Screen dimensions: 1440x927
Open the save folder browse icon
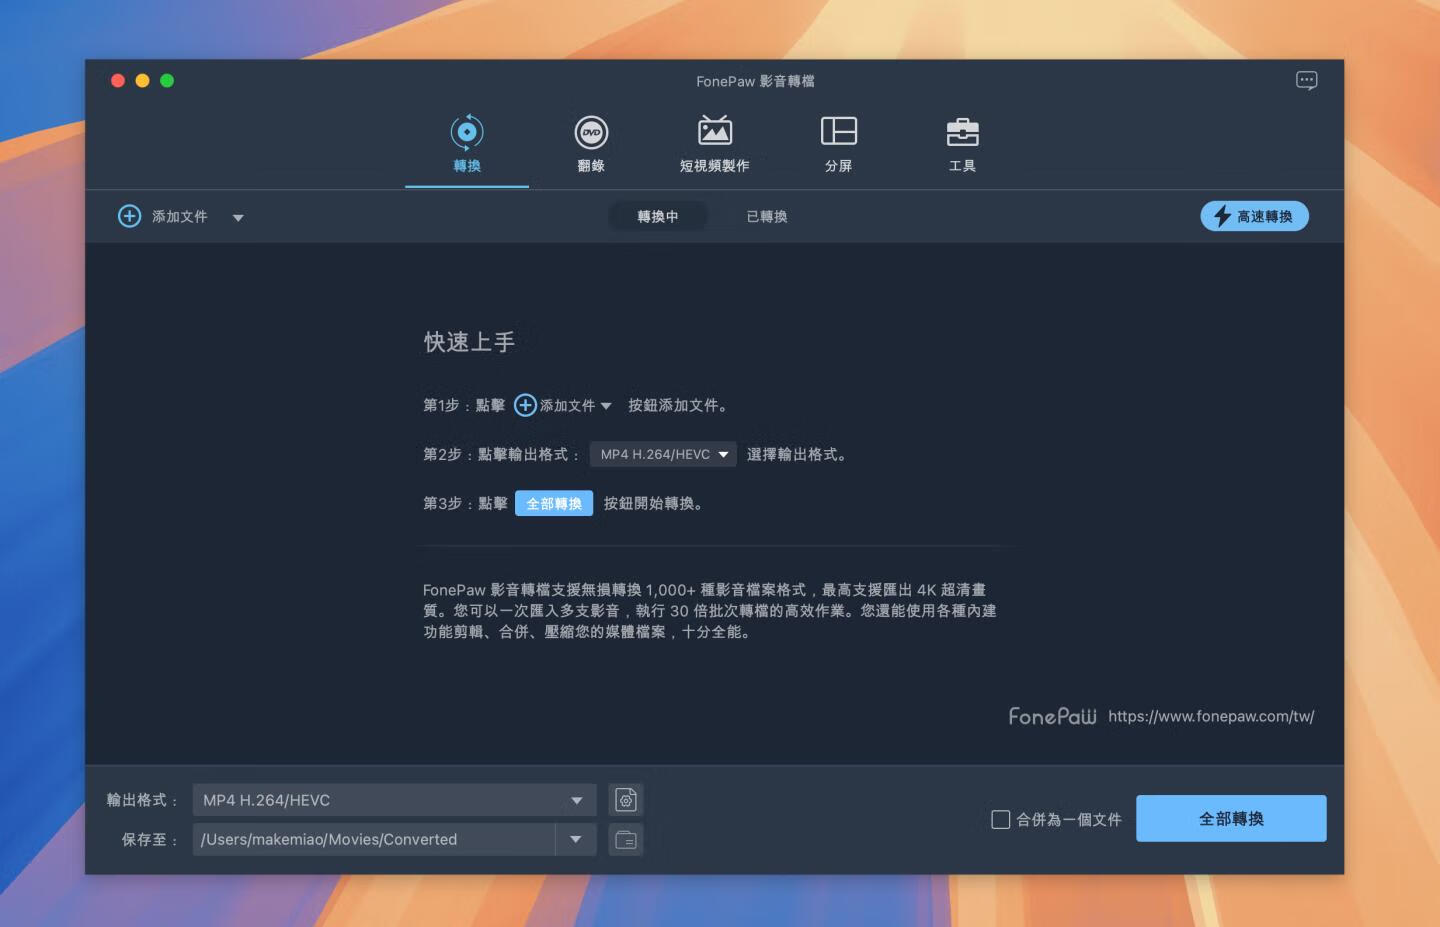pyautogui.click(x=626, y=839)
